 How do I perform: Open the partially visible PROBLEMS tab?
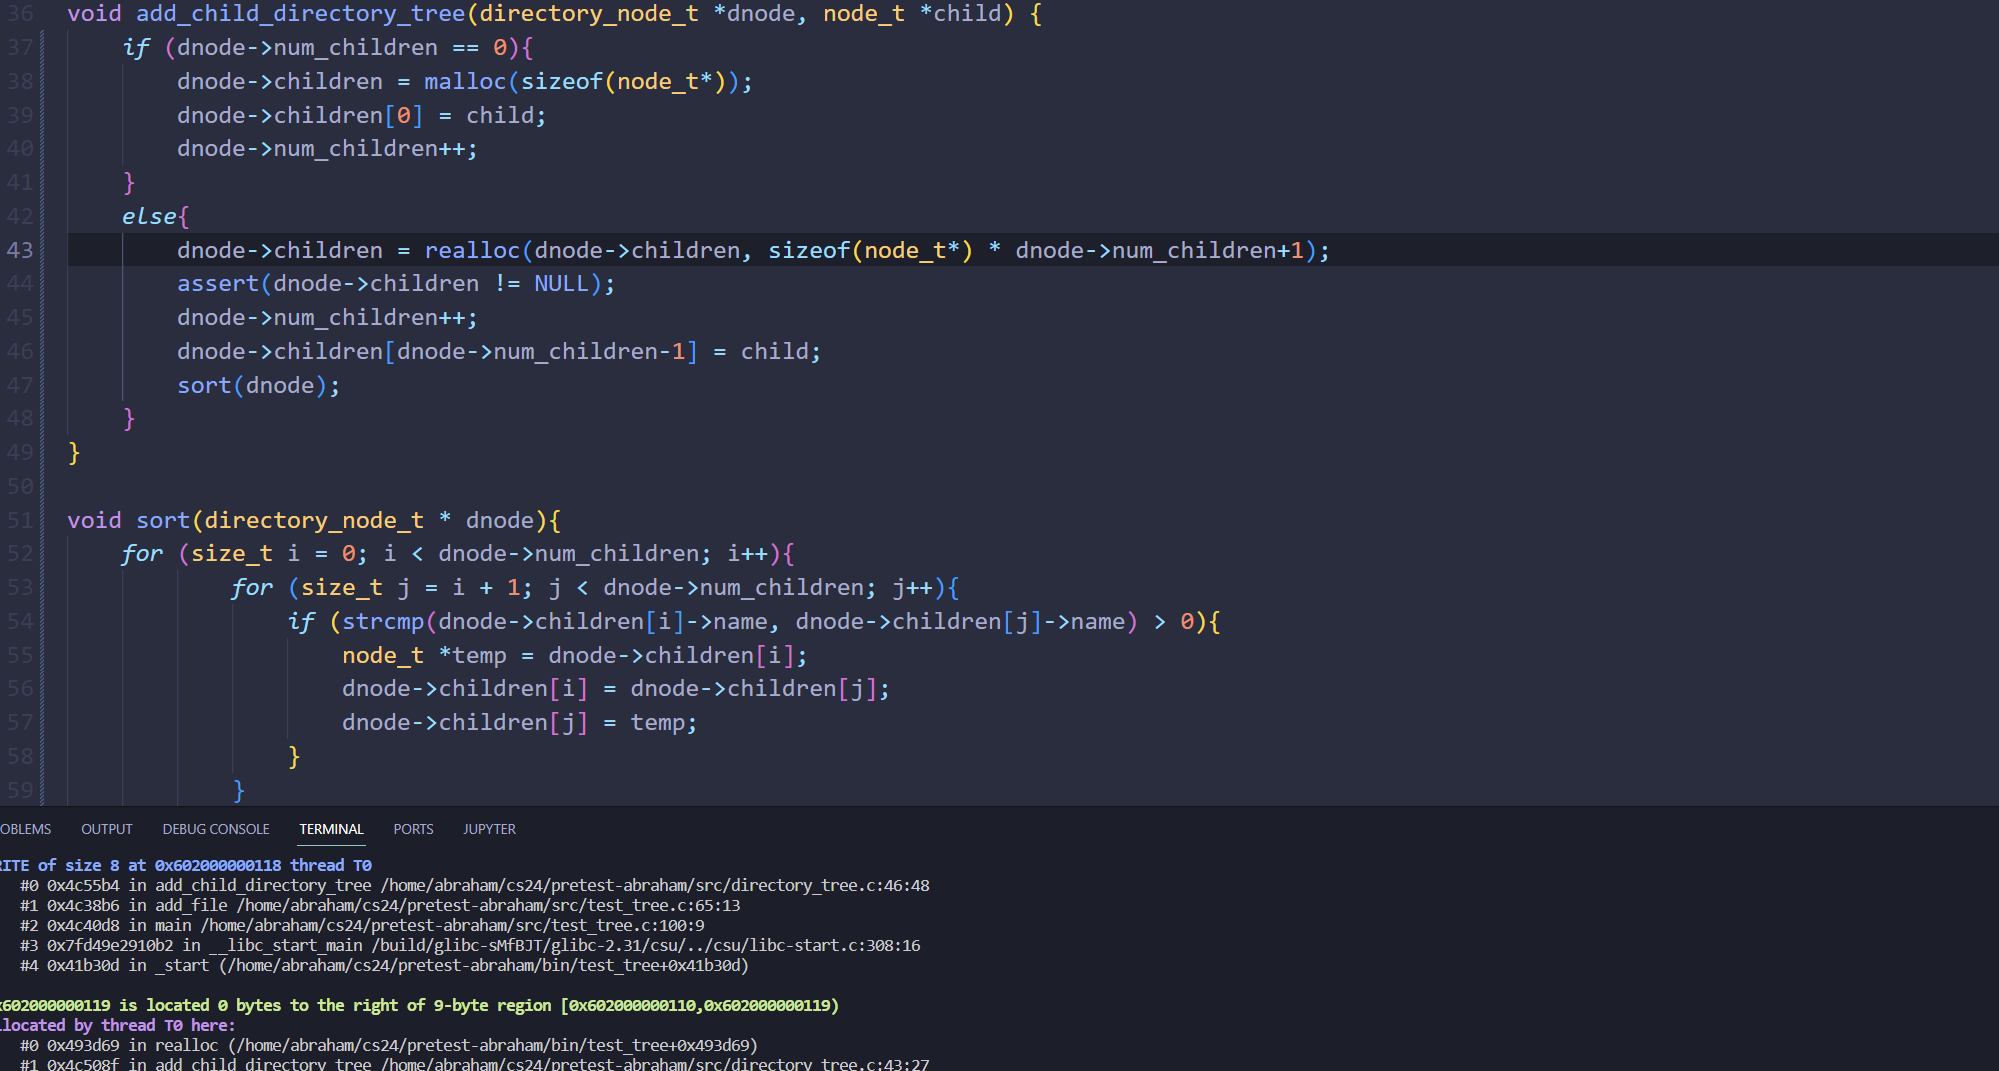[x=25, y=829]
